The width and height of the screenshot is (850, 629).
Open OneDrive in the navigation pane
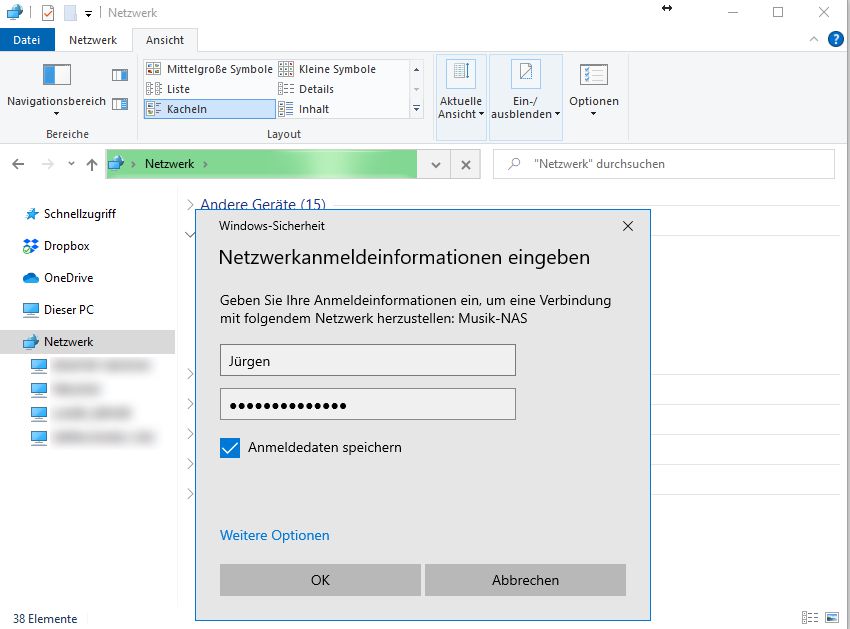[68, 278]
